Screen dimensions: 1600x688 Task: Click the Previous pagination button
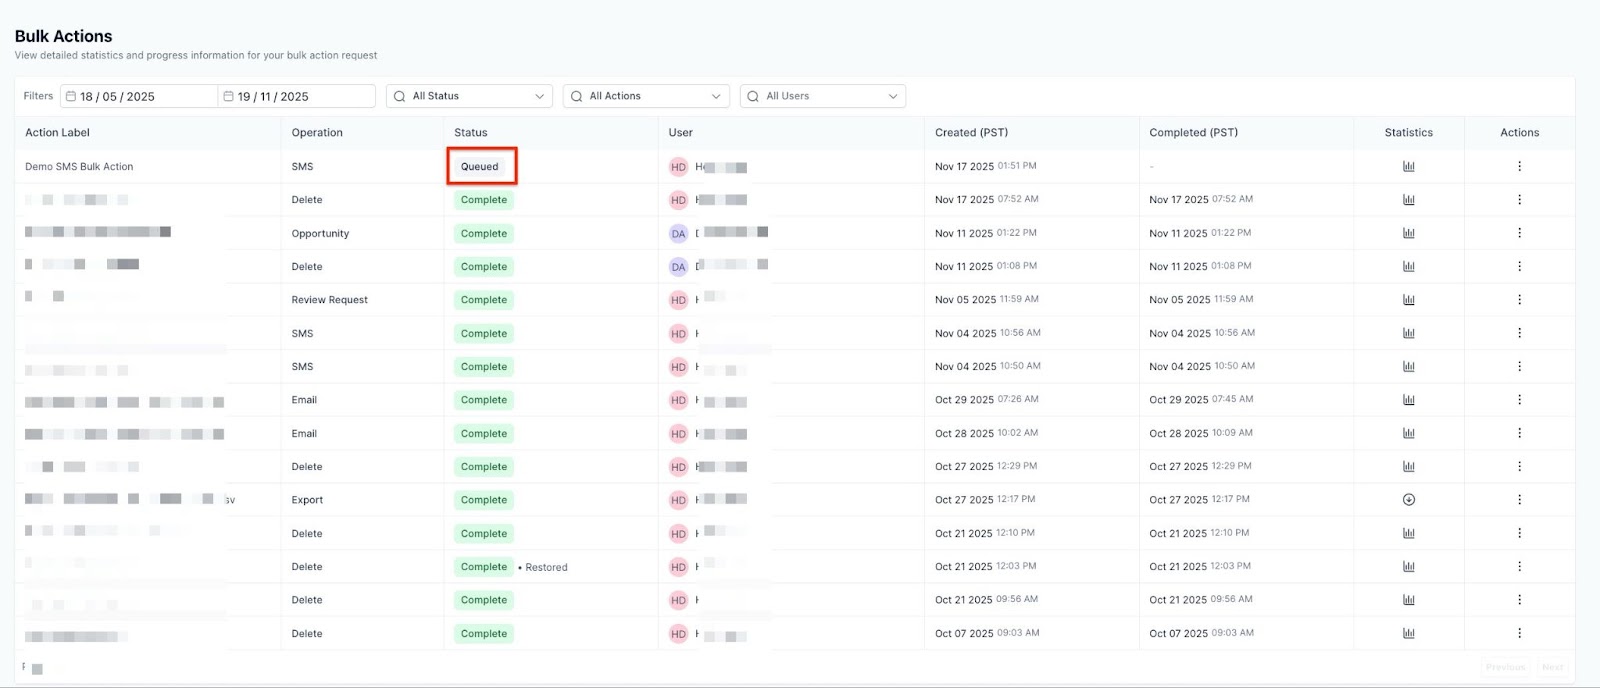point(1505,667)
